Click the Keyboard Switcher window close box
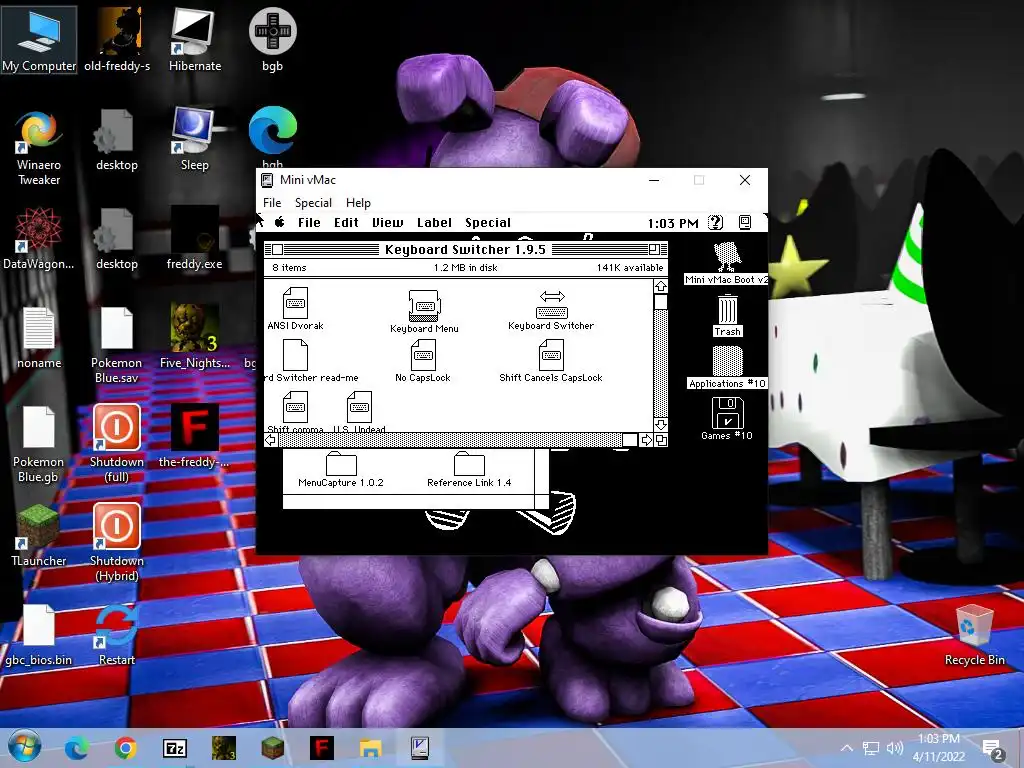The height and width of the screenshot is (768, 1024). point(278,249)
